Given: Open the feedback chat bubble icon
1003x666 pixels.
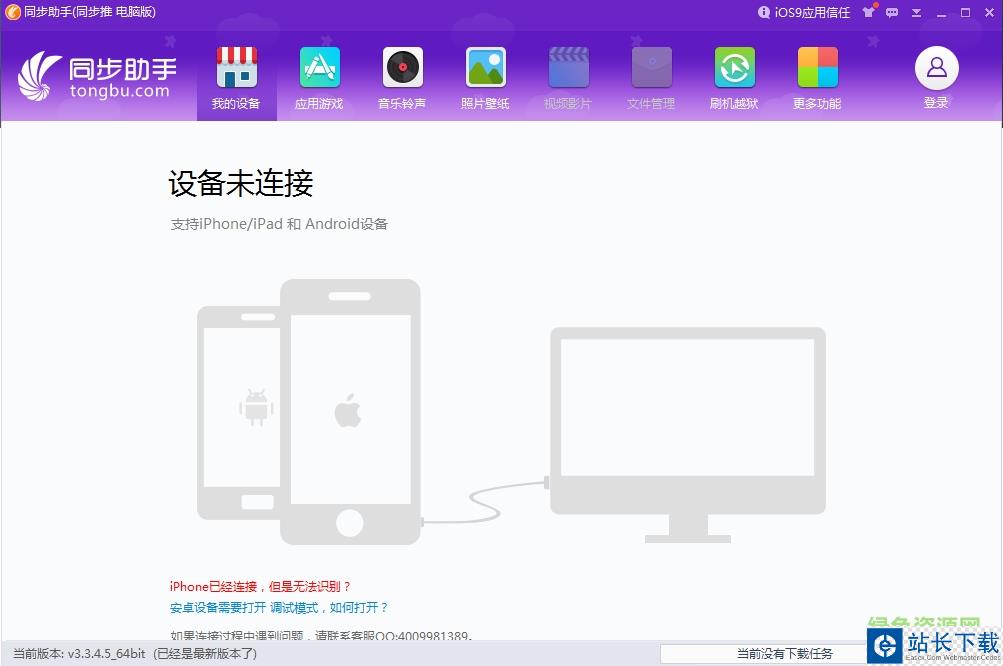Looking at the screenshot, I should (892, 12).
